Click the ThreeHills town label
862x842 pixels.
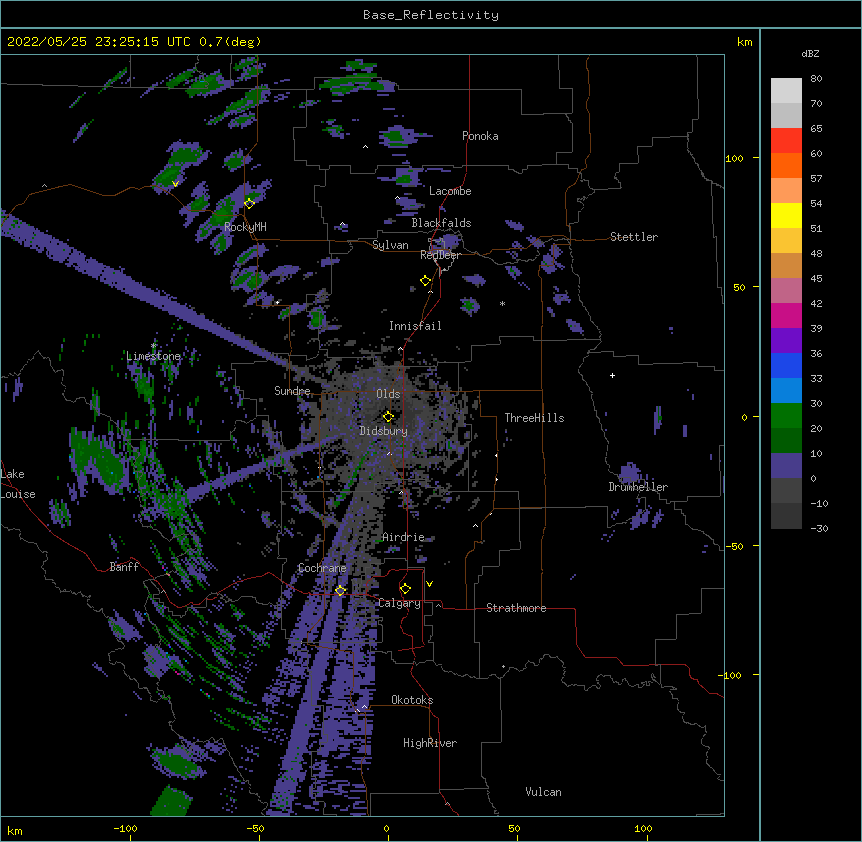point(534,418)
